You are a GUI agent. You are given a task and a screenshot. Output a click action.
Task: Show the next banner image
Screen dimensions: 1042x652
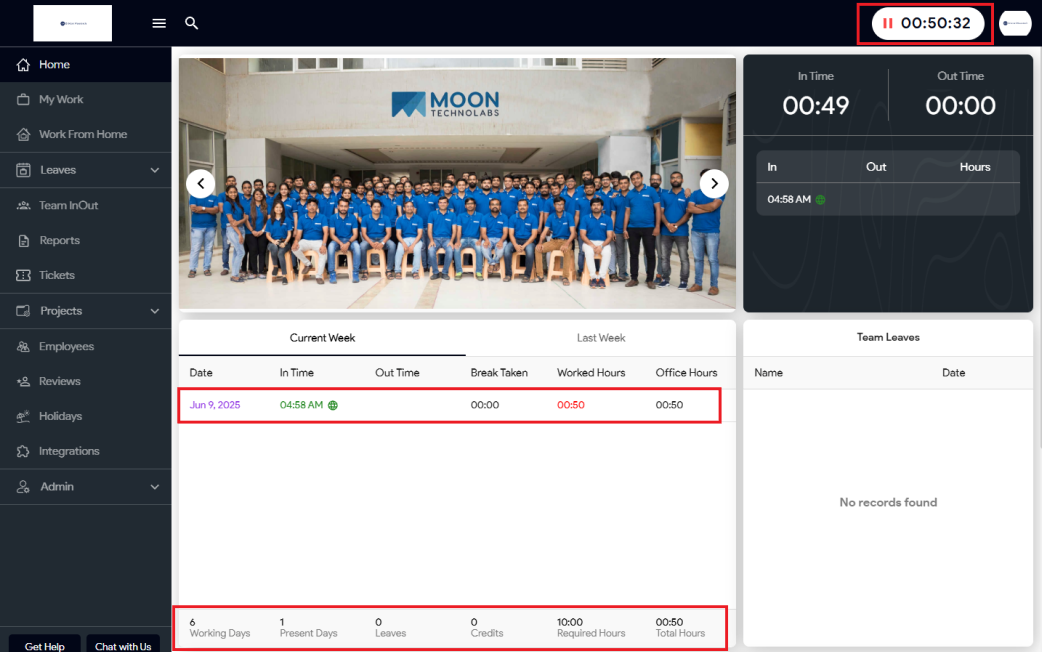713,183
